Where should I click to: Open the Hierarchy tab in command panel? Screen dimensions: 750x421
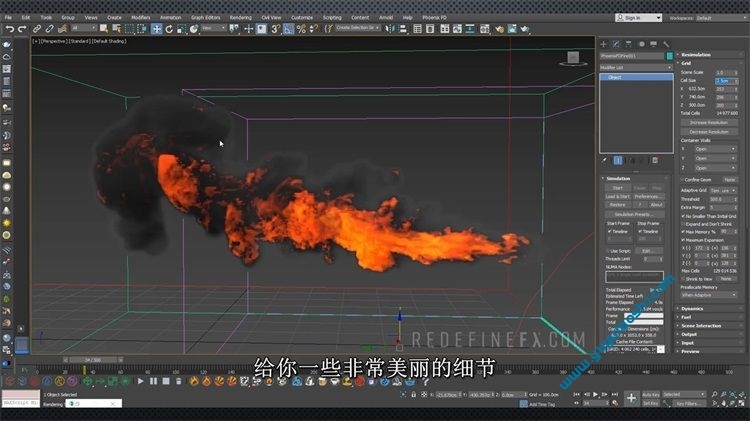(x=629, y=44)
